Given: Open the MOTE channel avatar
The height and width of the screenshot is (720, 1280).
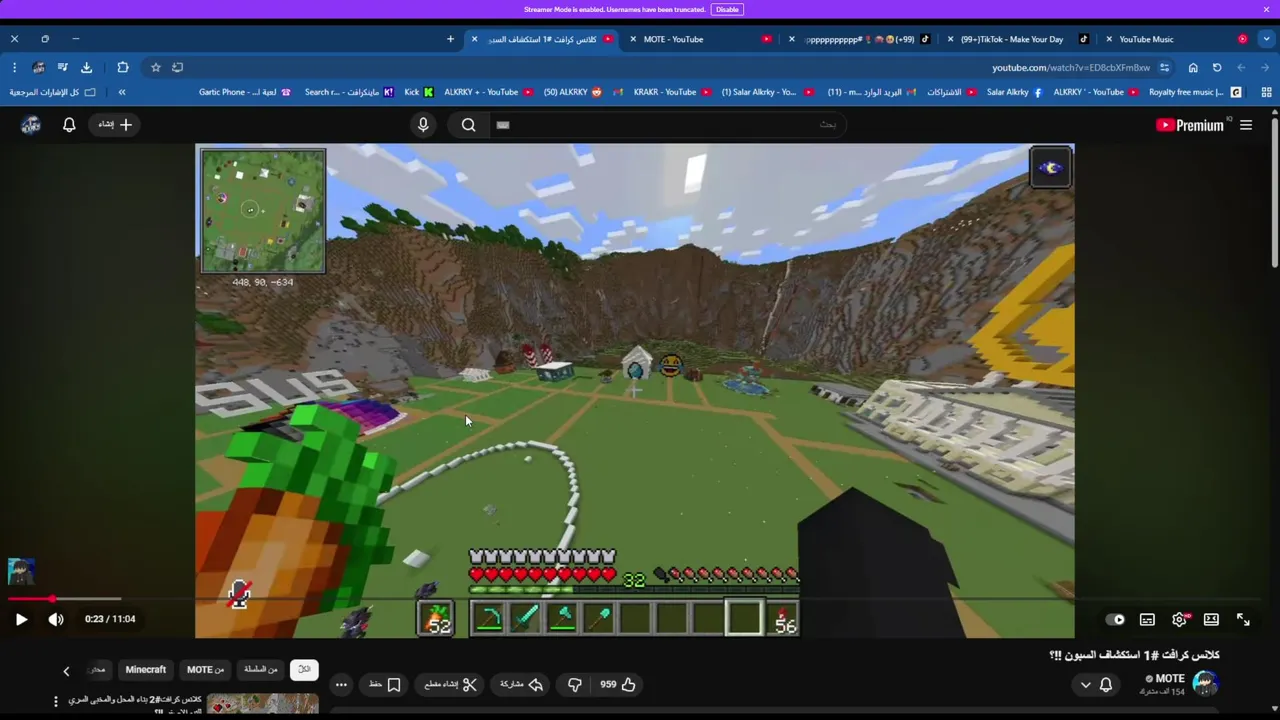Looking at the screenshot, I should [x=1205, y=684].
